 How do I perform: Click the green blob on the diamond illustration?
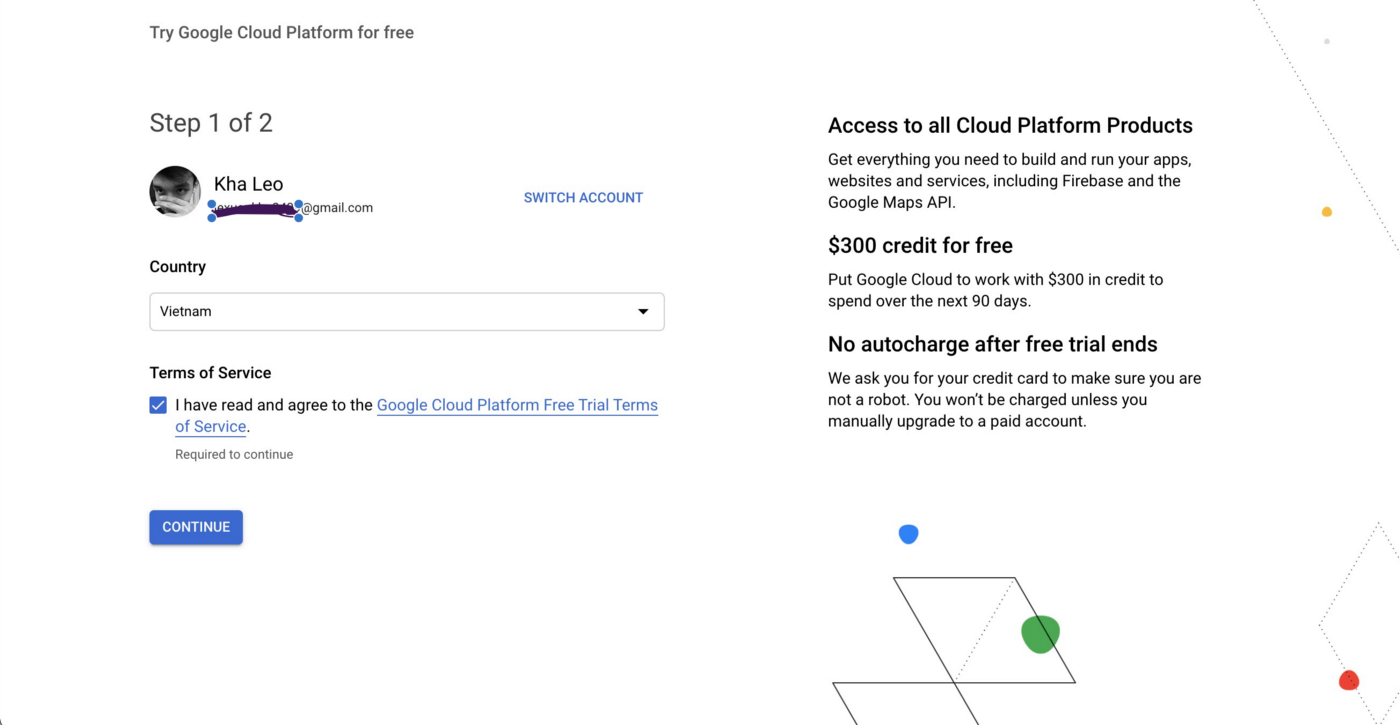tap(1040, 634)
